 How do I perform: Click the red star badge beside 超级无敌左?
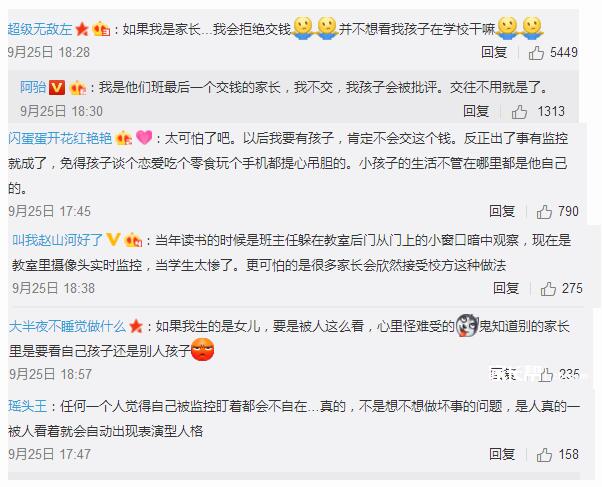tap(82, 29)
